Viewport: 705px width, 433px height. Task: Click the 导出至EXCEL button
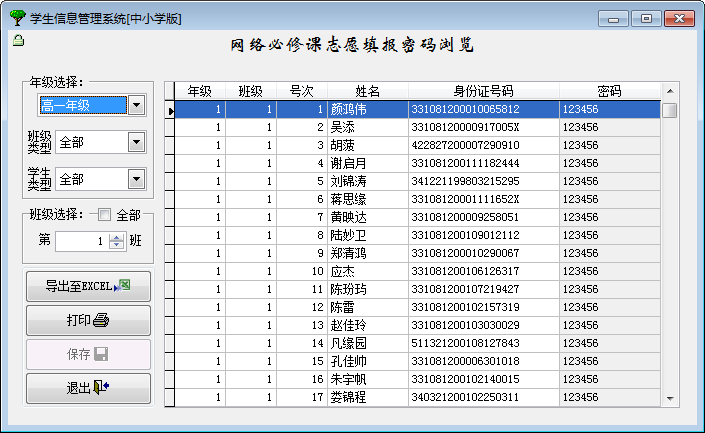pyautogui.click(x=88, y=286)
